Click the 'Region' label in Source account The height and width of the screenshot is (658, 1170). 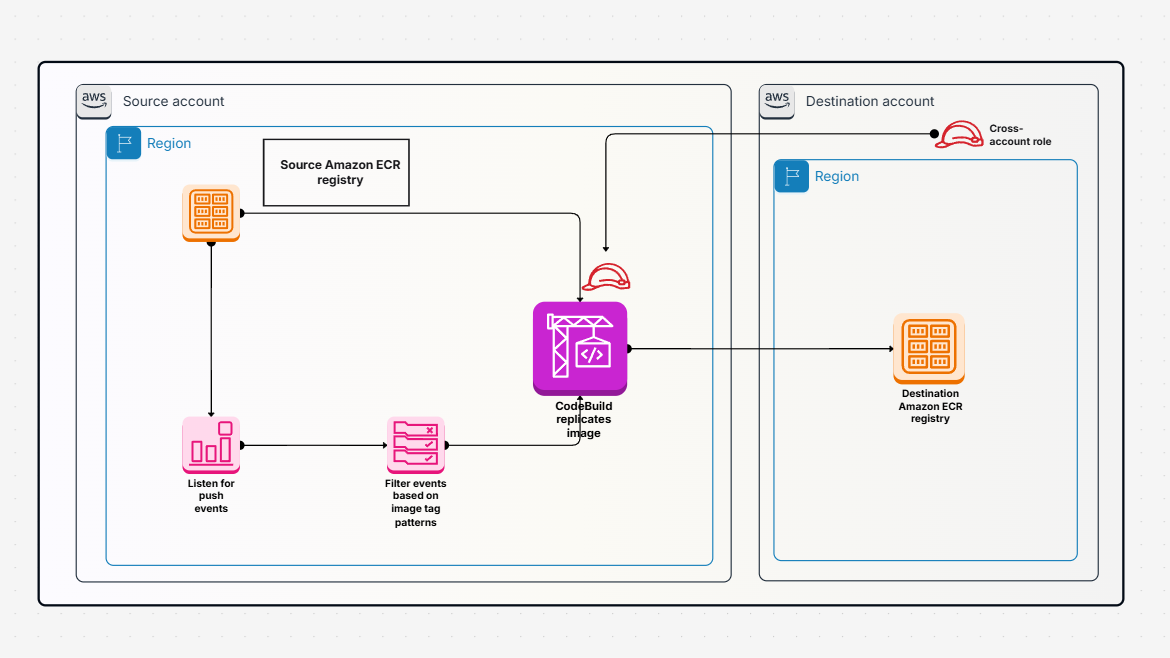(x=169, y=143)
